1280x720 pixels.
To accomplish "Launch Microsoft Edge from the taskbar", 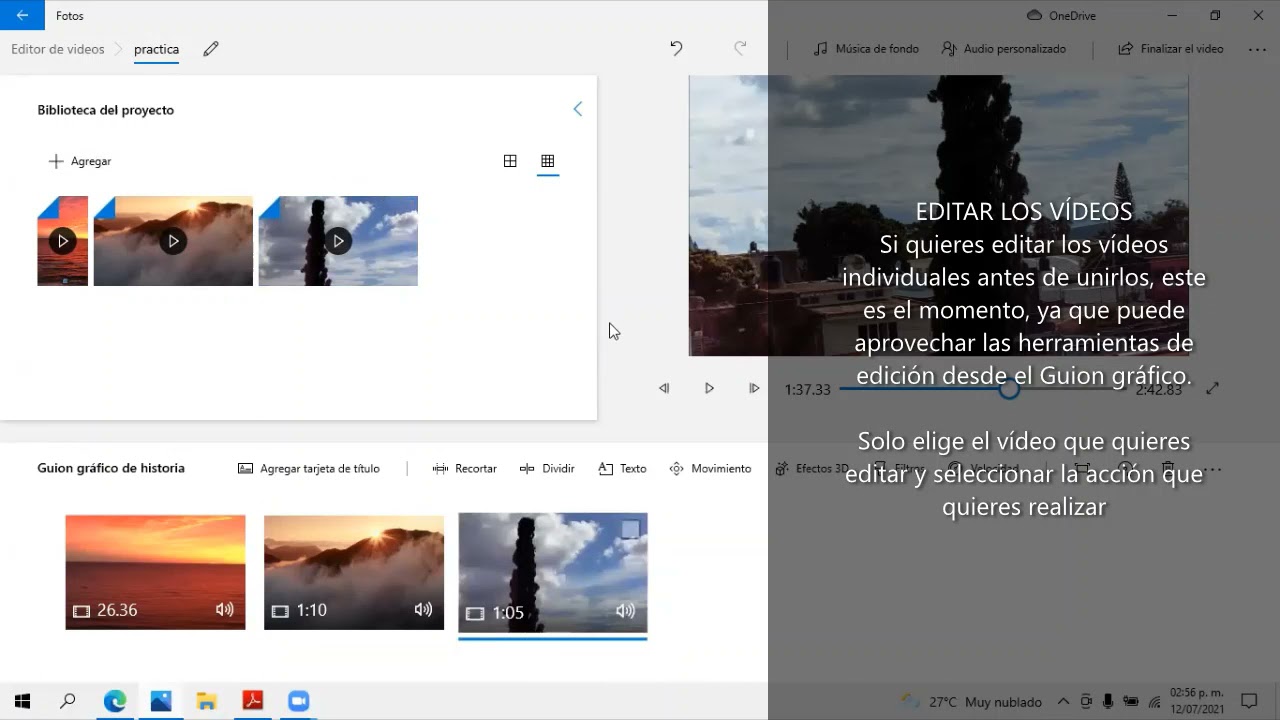I will [115, 701].
